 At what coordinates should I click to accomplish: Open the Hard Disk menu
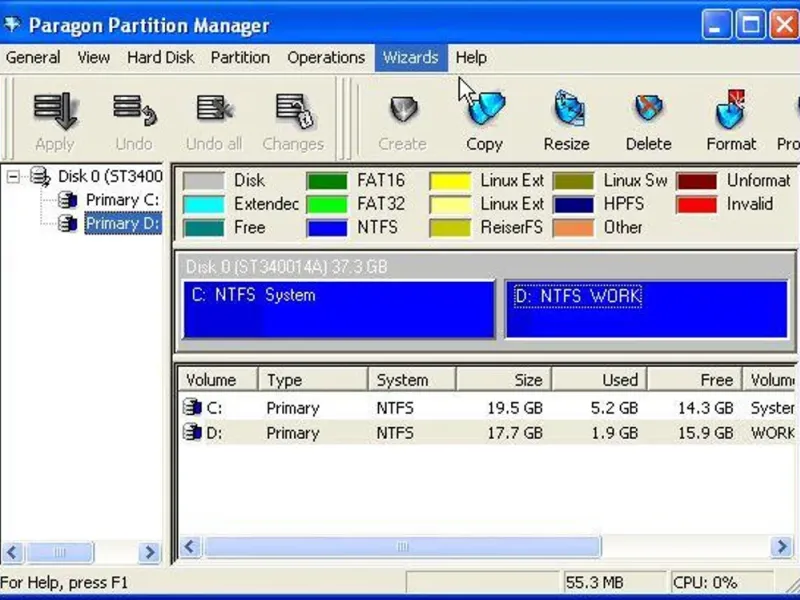coord(160,58)
